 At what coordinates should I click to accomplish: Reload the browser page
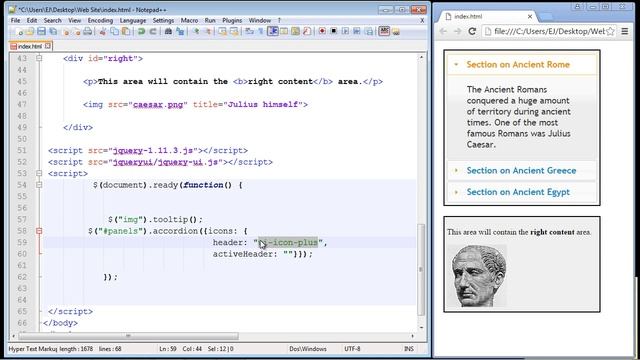coord(472,31)
